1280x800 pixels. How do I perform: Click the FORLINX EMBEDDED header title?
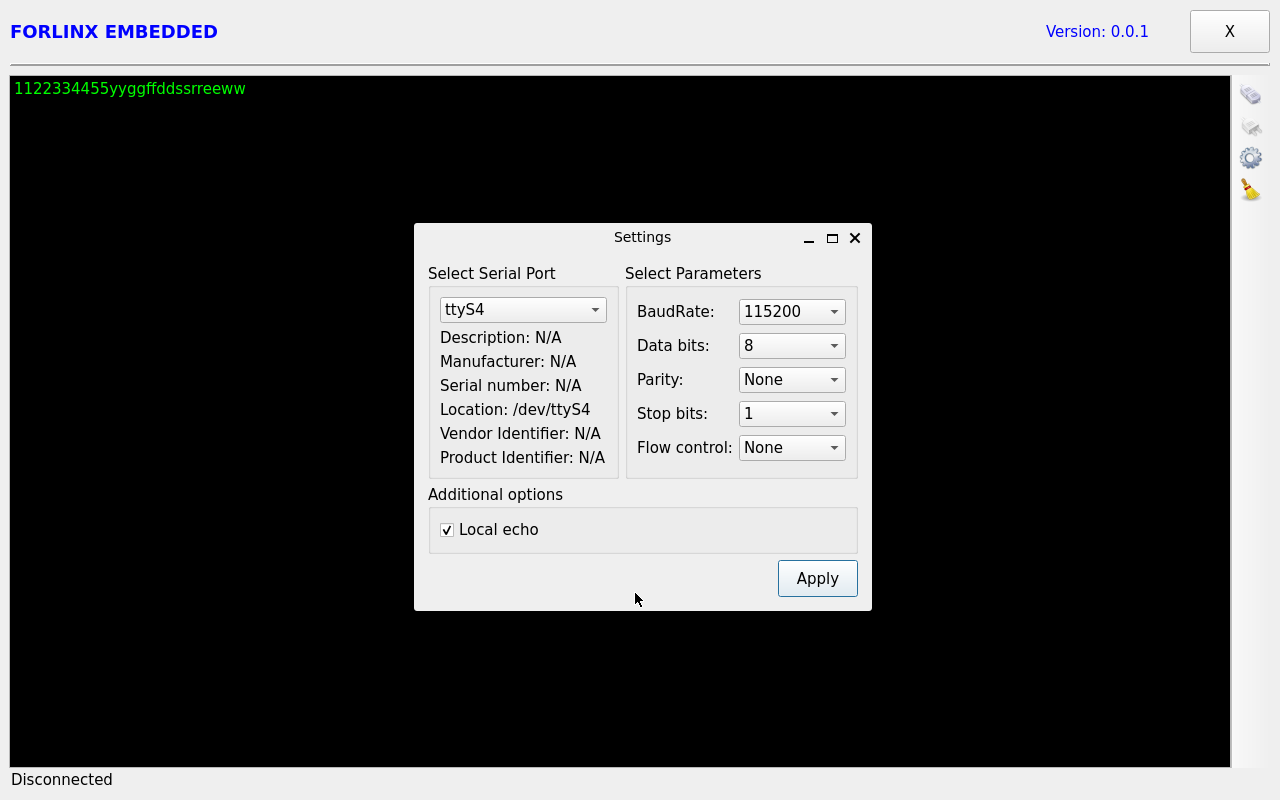114,32
